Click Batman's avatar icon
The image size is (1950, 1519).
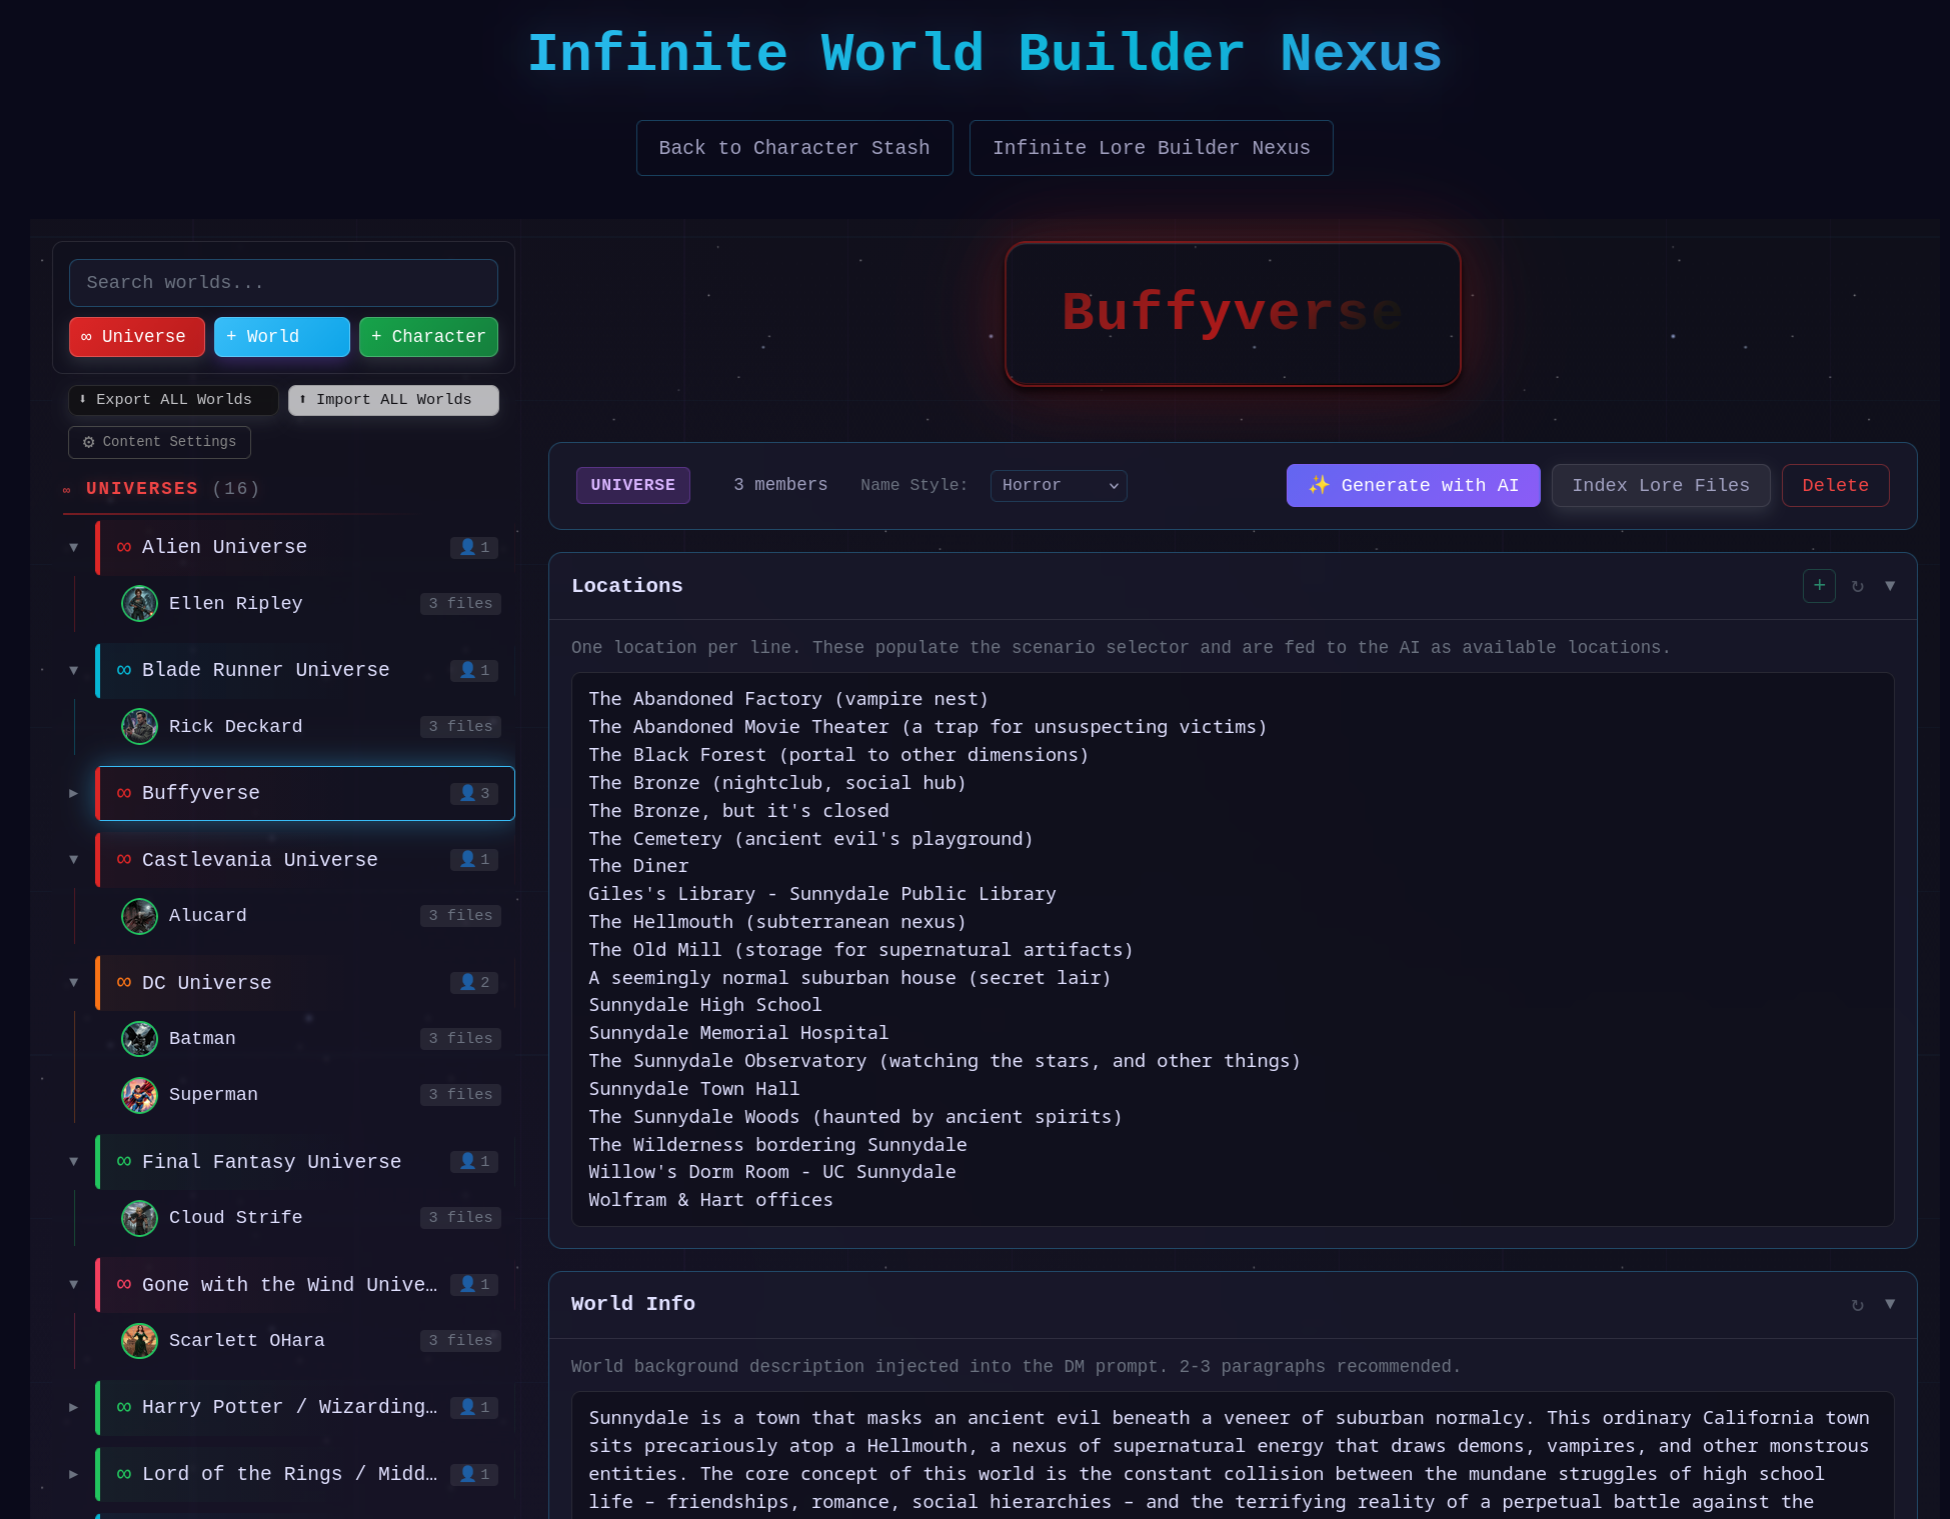pos(139,1039)
